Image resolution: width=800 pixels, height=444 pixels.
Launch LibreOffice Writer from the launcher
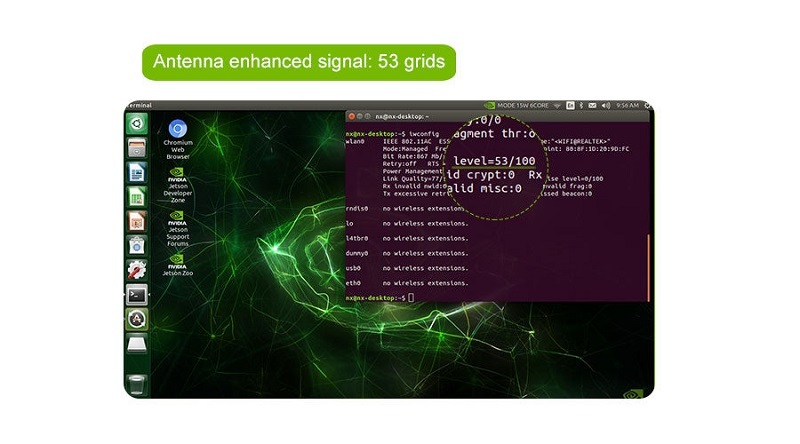(137, 172)
